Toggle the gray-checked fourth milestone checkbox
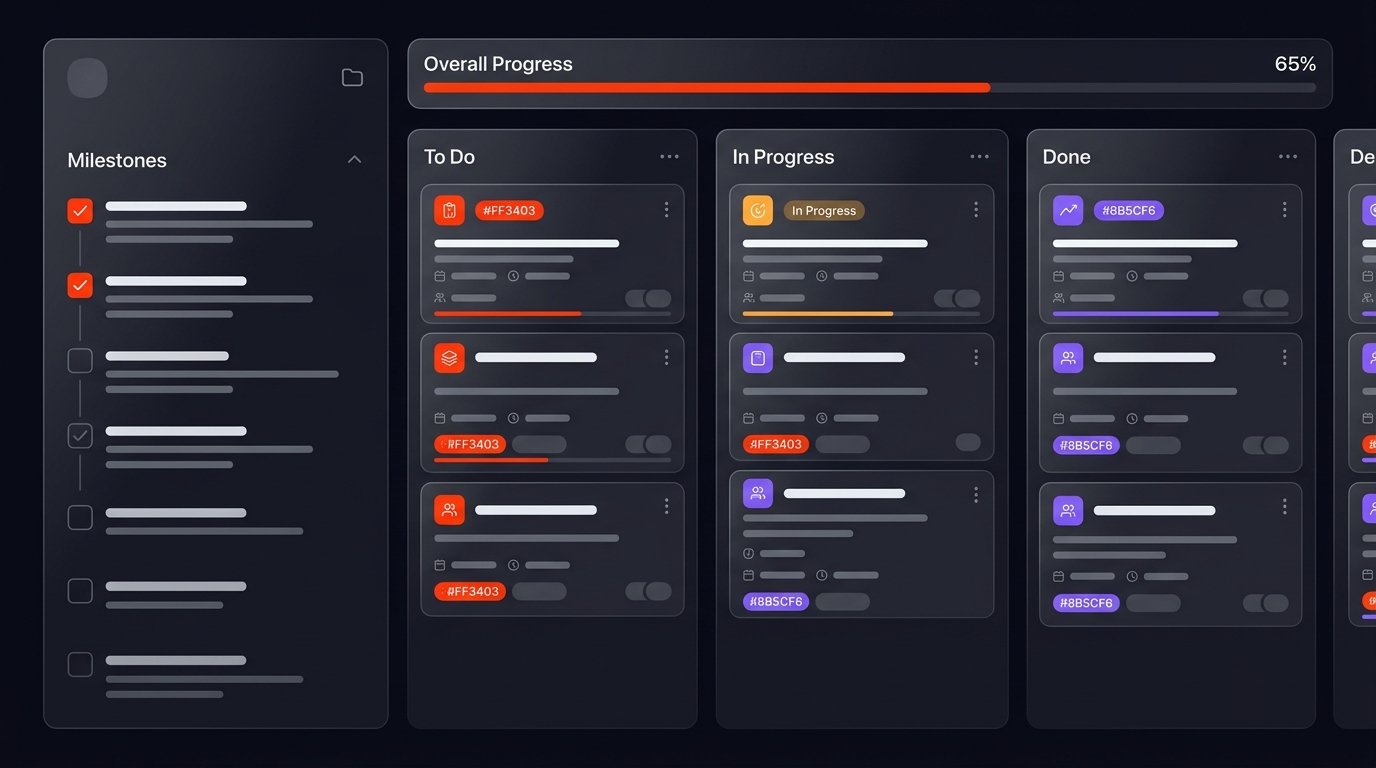Image resolution: width=1376 pixels, height=768 pixels. coord(80,435)
